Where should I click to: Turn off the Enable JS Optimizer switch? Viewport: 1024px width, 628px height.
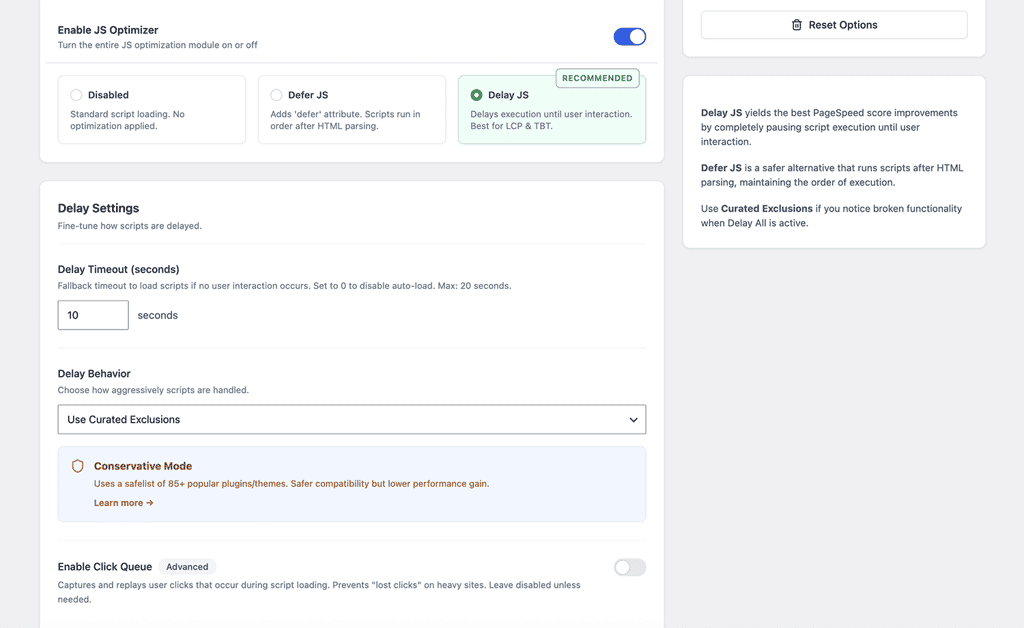click(630, 37)
